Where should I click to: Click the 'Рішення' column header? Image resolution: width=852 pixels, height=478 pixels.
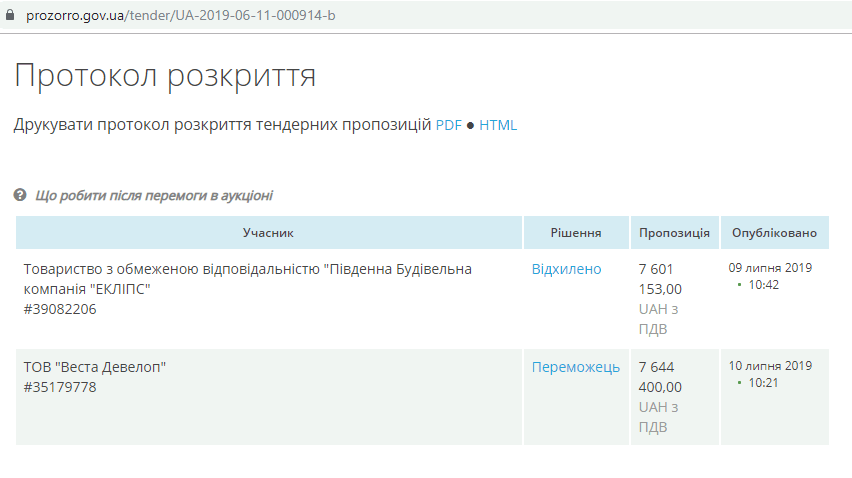(576, 232)
